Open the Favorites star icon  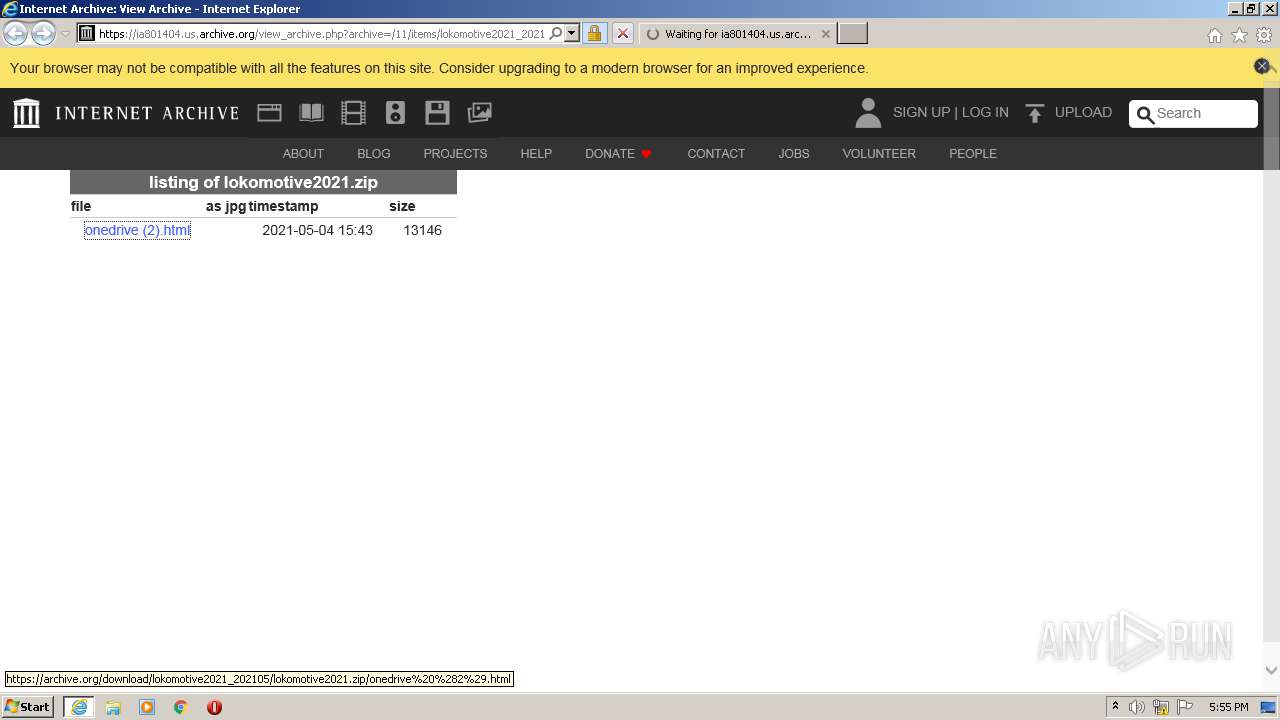click(x=1239, y=35)
